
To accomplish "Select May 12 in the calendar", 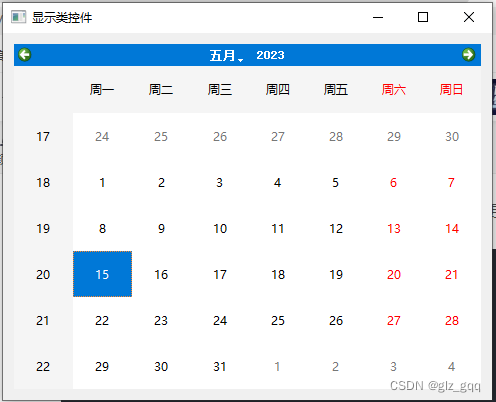I will (336, 228).
